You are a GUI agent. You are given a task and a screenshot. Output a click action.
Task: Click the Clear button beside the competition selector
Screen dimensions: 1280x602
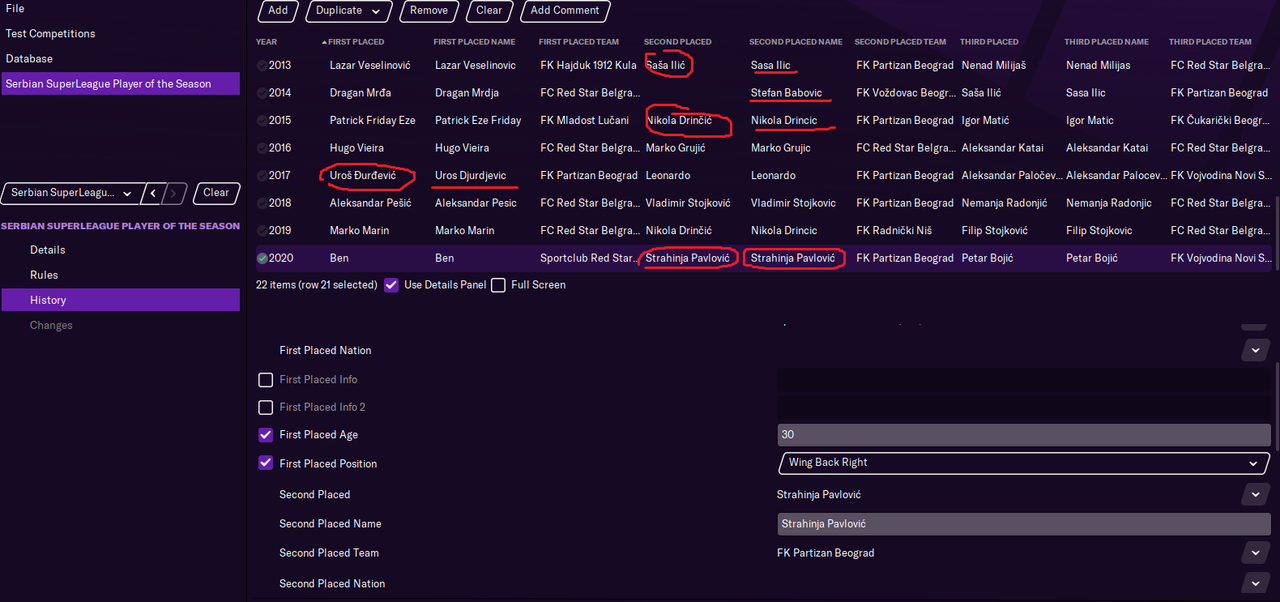216,193
